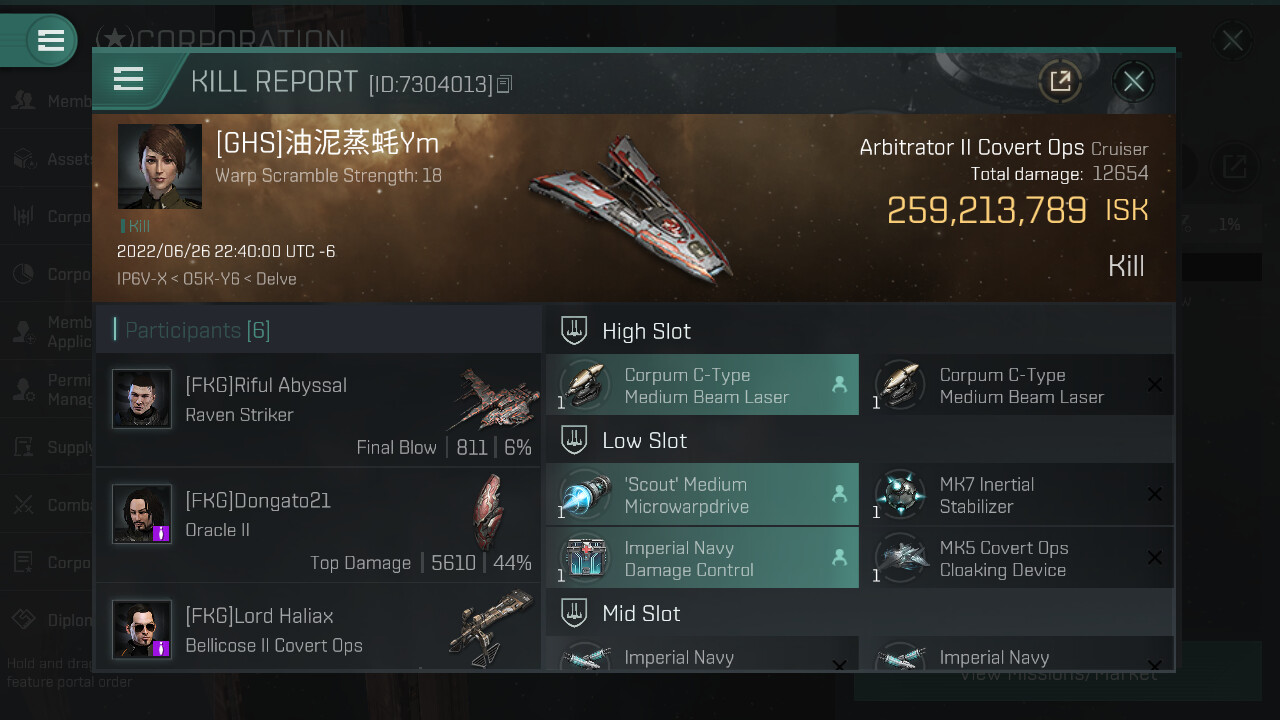Select the Imperial Navy Damage Control module
This screenshot has width=1280, height=720.
tap(702, 558)
